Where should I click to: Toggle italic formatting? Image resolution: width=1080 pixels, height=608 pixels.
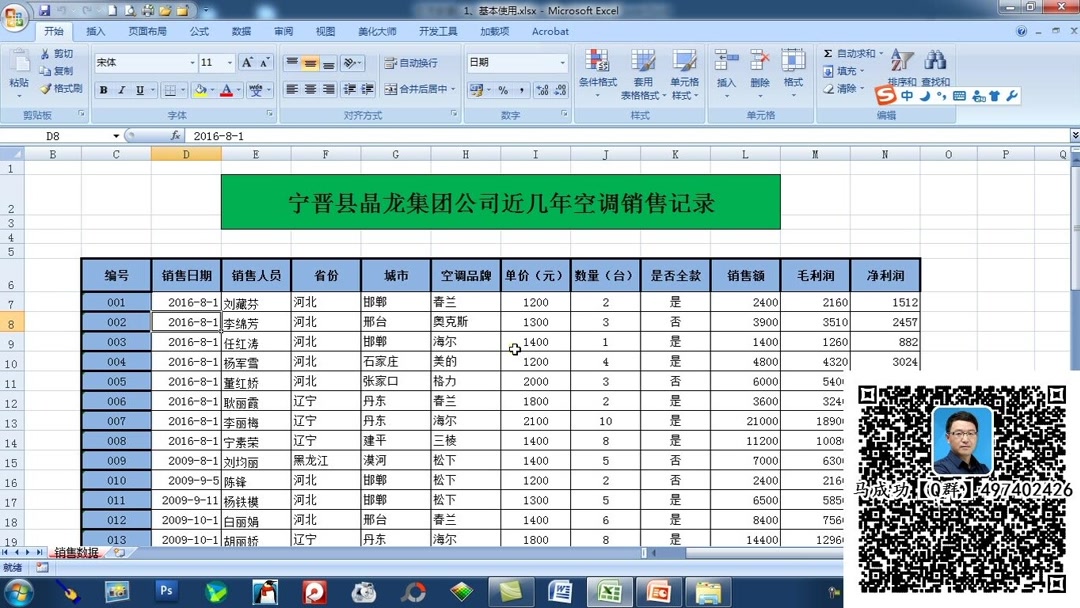tap(120, 89)
